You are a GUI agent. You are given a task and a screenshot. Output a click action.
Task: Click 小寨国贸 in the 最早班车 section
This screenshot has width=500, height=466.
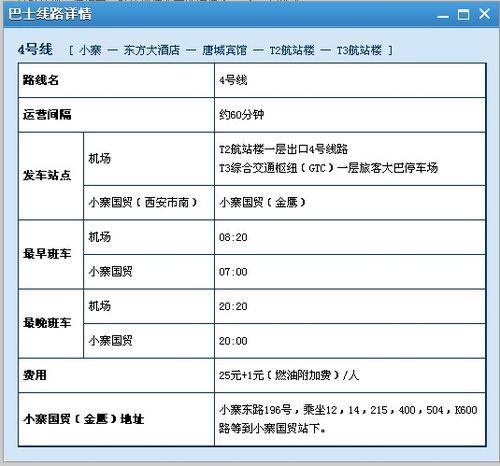(x=110, y=272)
